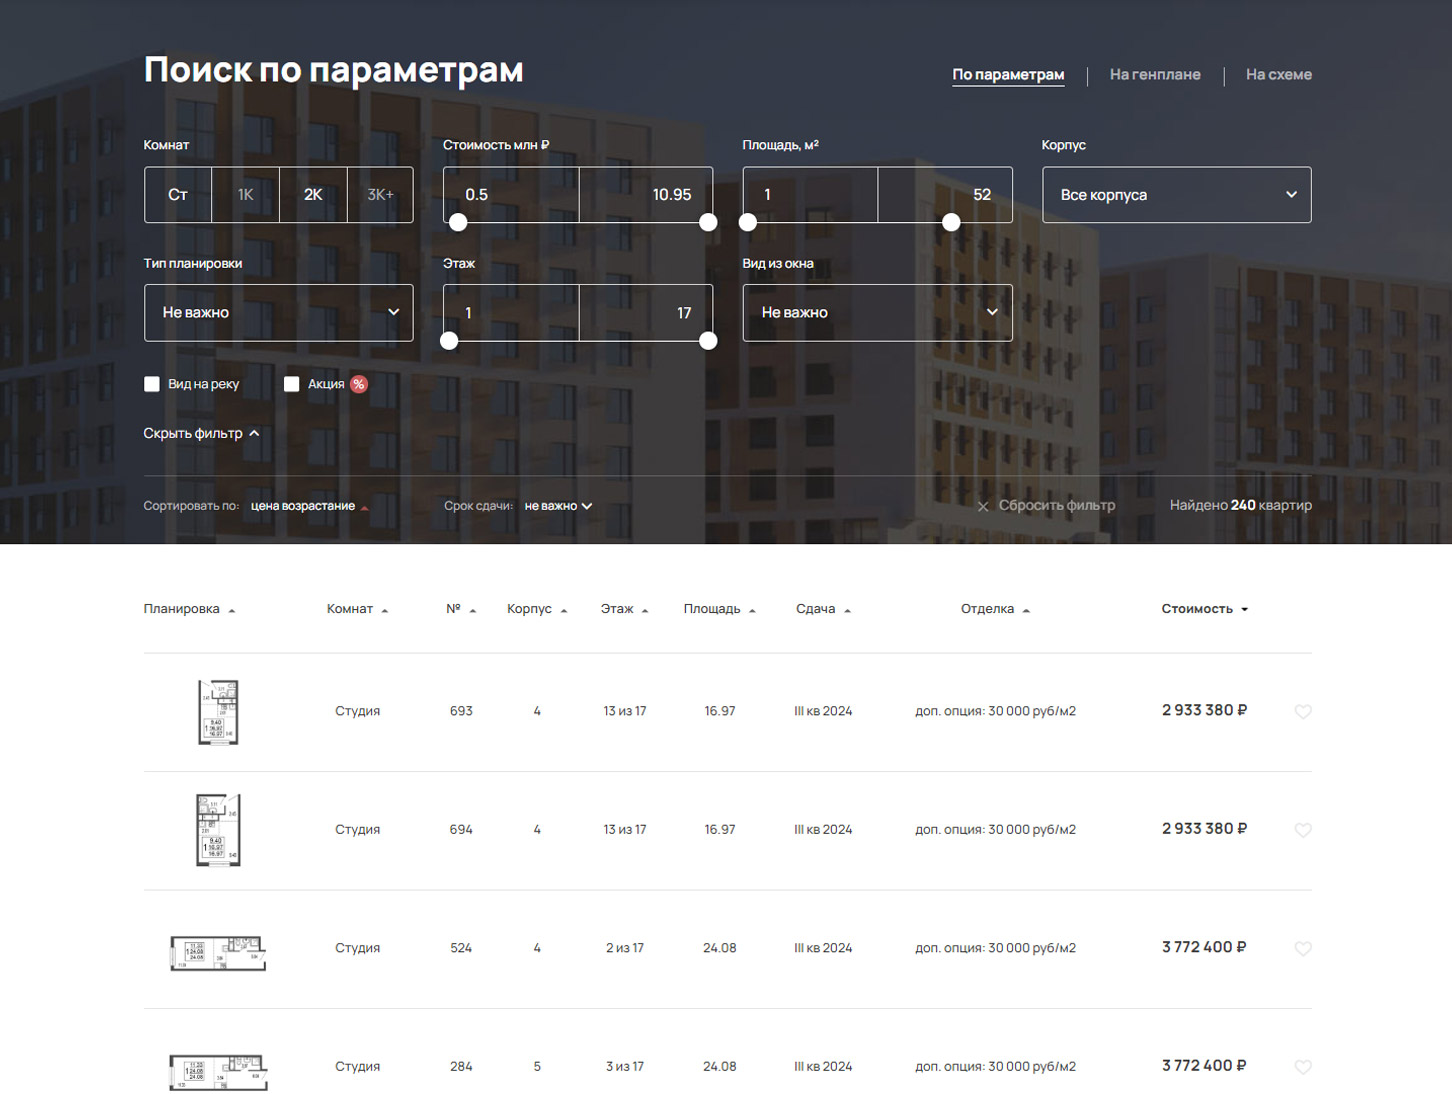The height and width of the screenshot is (1094, 1452).
Task: Sort table by Площадь column
Action: 719,609
